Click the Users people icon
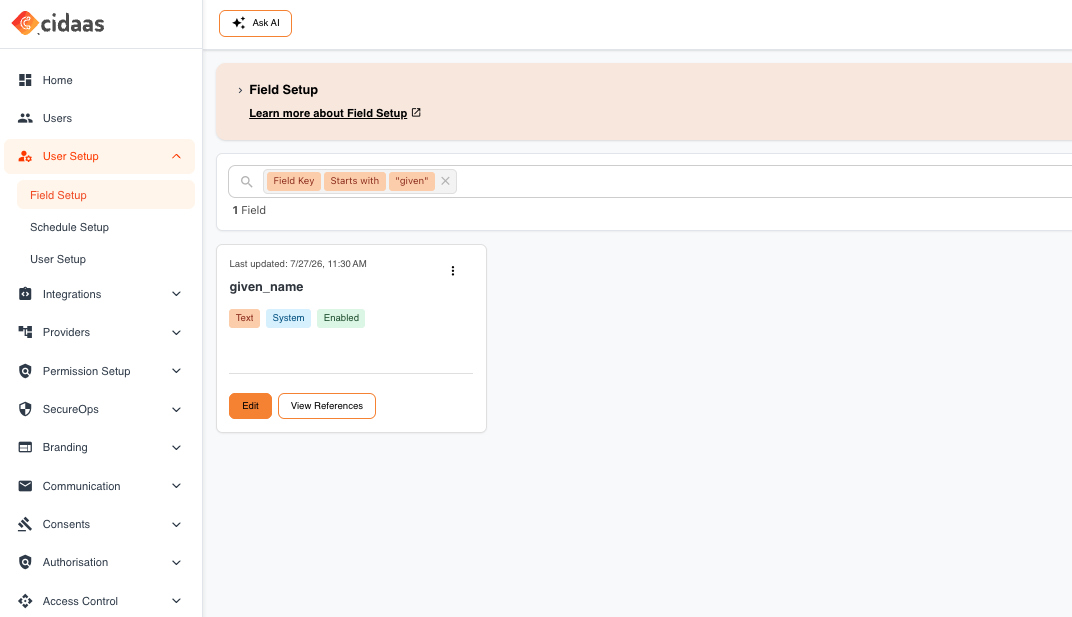The image size is (1072, 617). [25, 118]
